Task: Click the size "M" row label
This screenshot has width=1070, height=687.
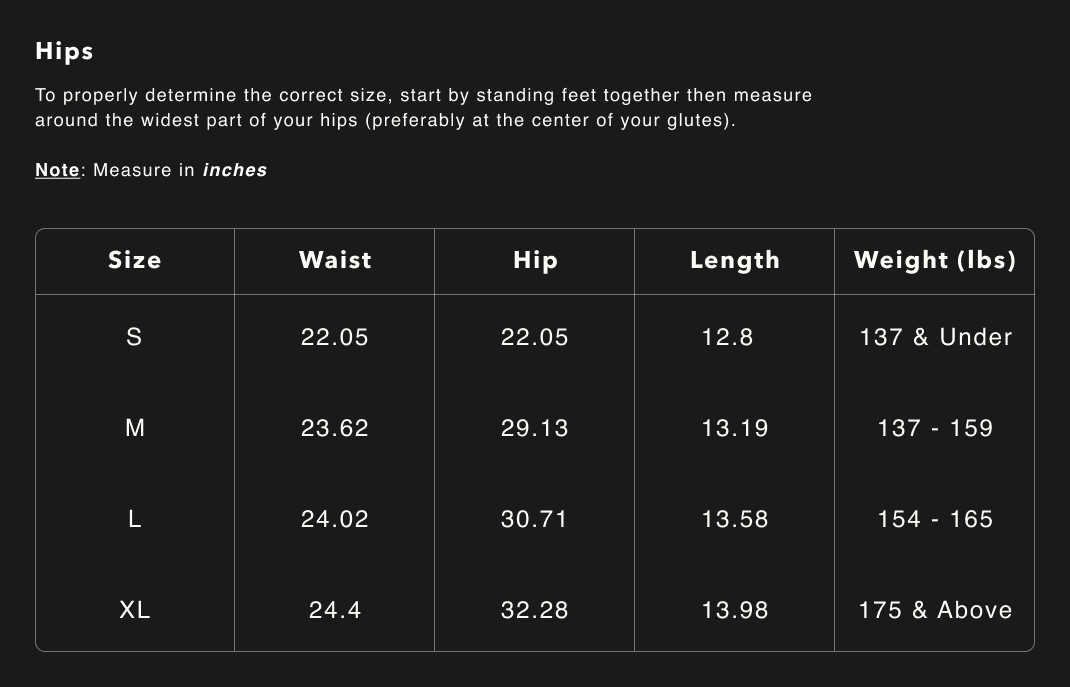Action: pyautogui.click(x=135, y=428)
